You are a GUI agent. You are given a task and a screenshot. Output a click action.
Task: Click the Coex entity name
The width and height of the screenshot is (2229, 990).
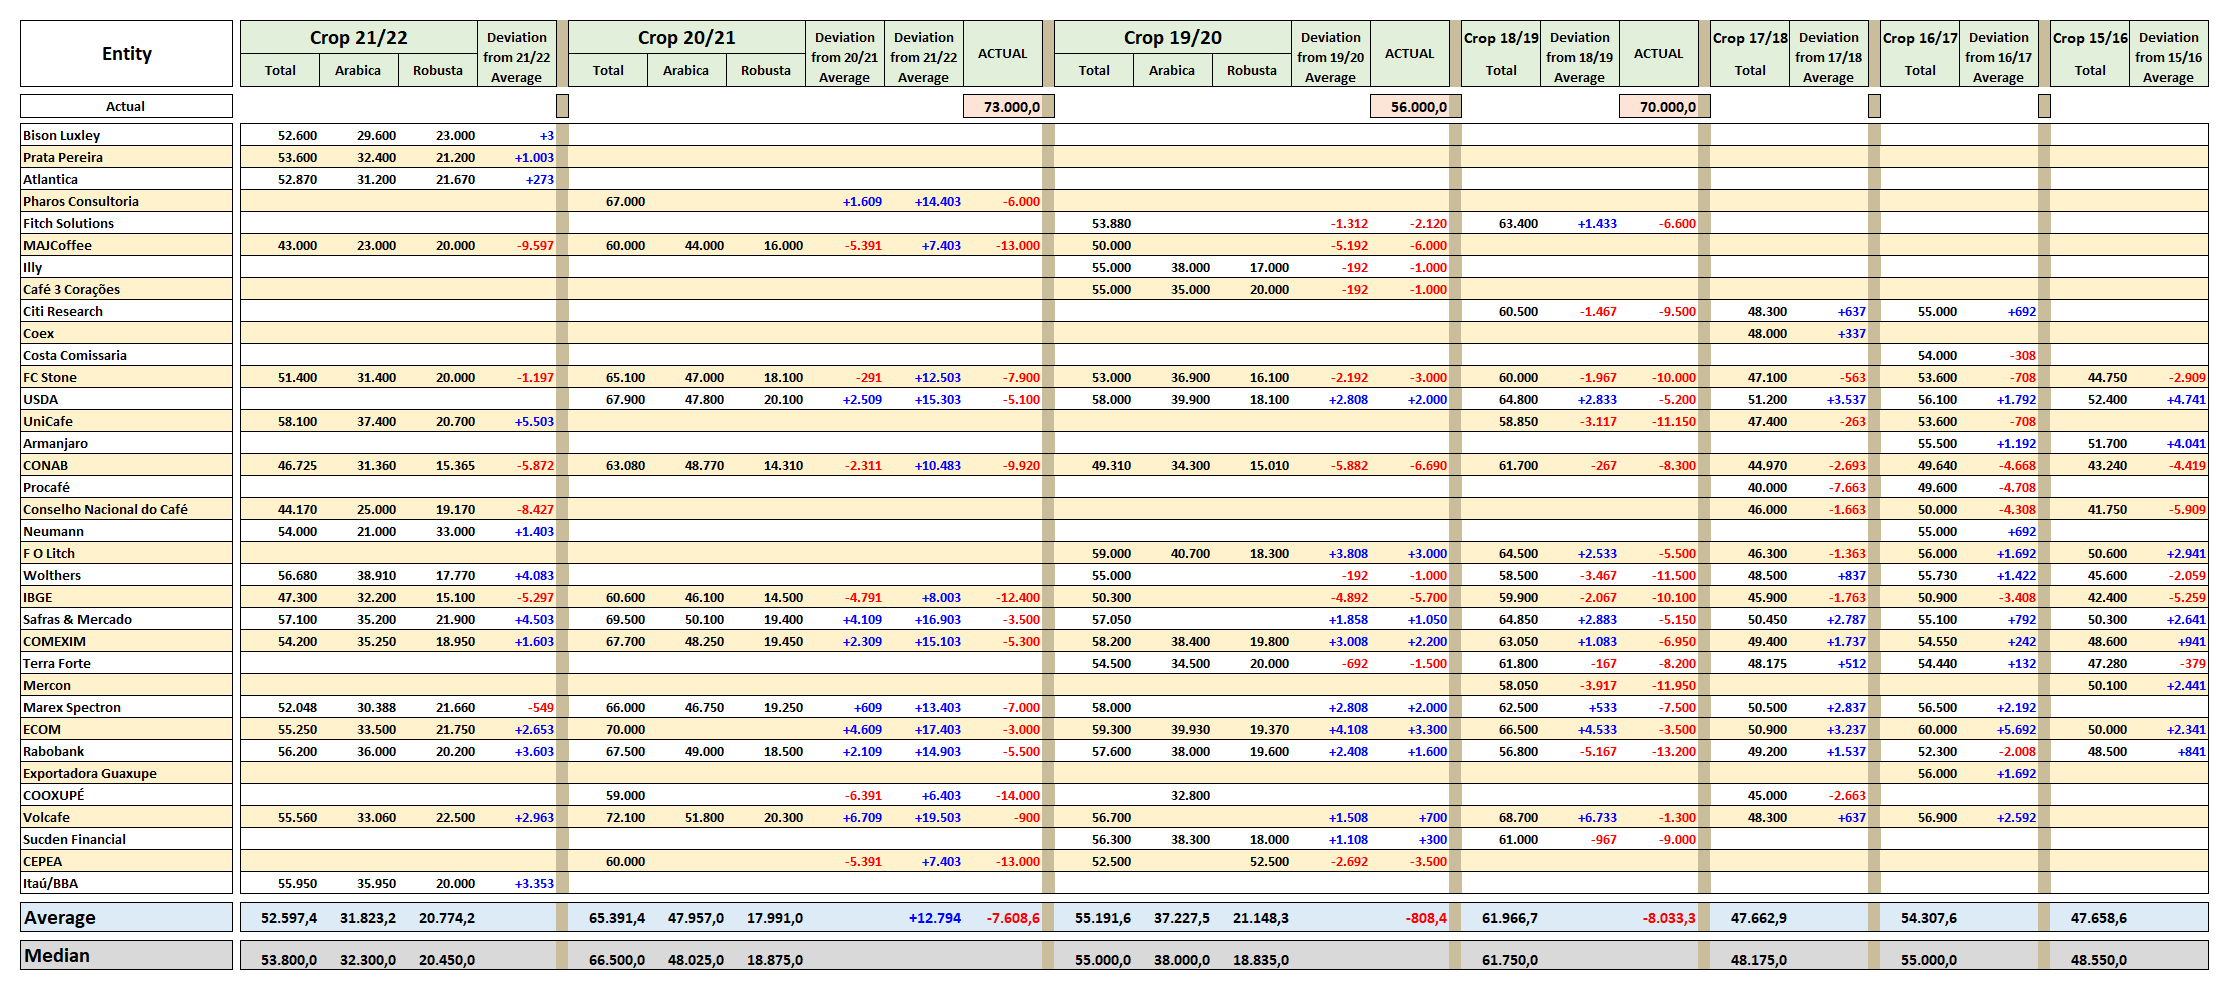pyautogui.click(x=38, y=333)
